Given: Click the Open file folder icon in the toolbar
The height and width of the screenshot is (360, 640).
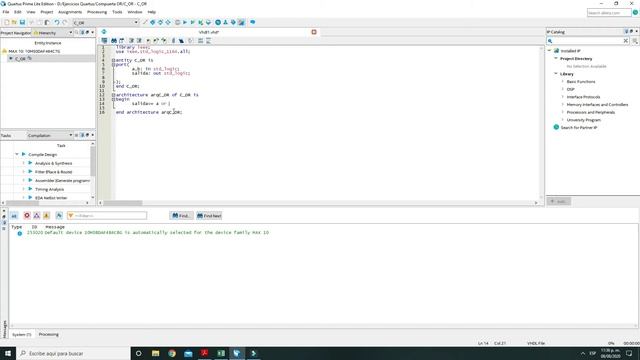Looking at the screenshot, I should point(14,22).
